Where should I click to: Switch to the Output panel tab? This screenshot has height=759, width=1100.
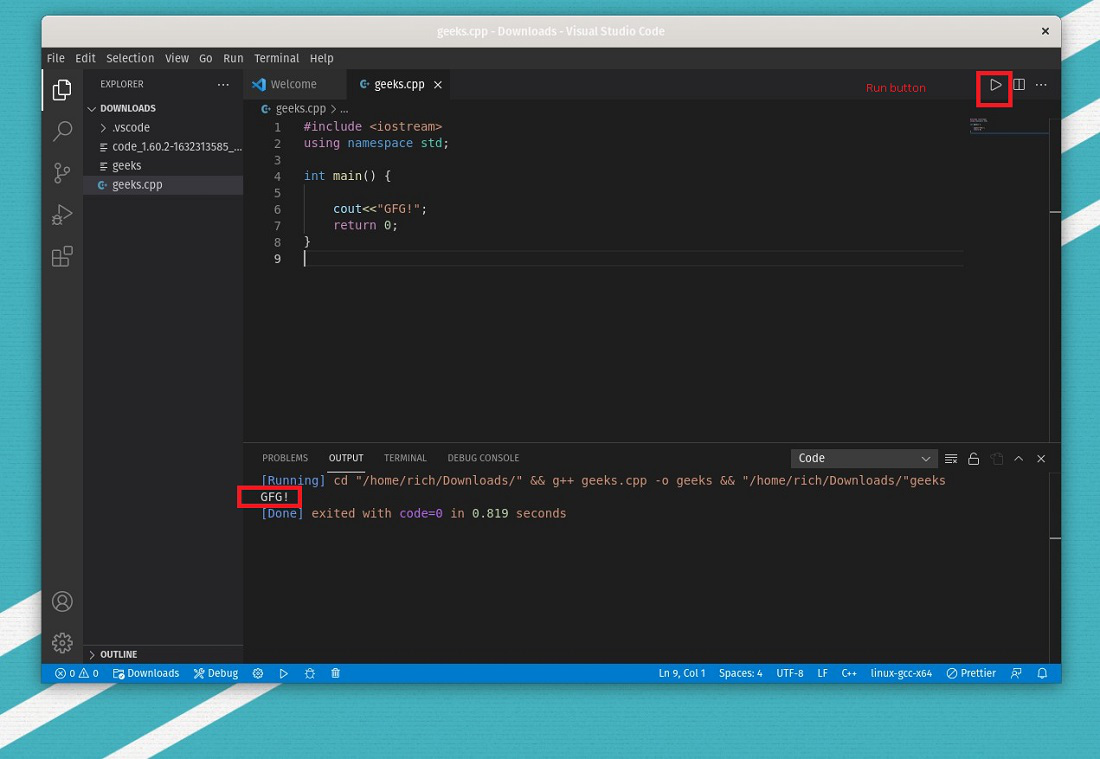(346, 458)
